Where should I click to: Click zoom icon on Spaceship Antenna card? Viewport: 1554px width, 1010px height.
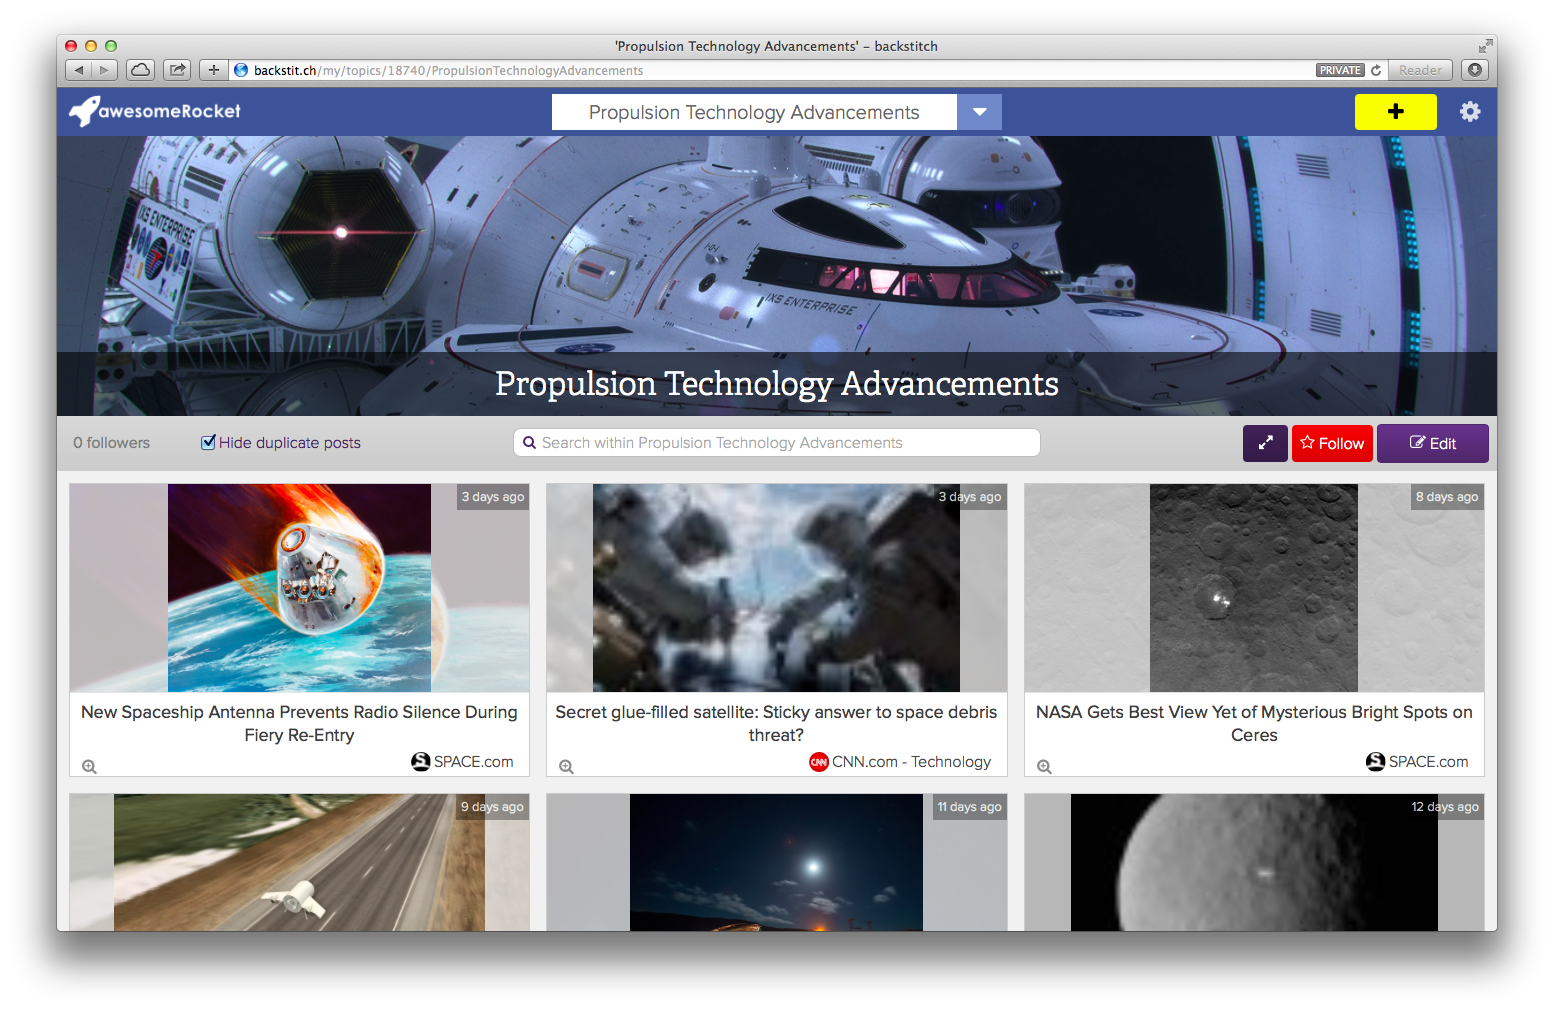click(89, 767)
